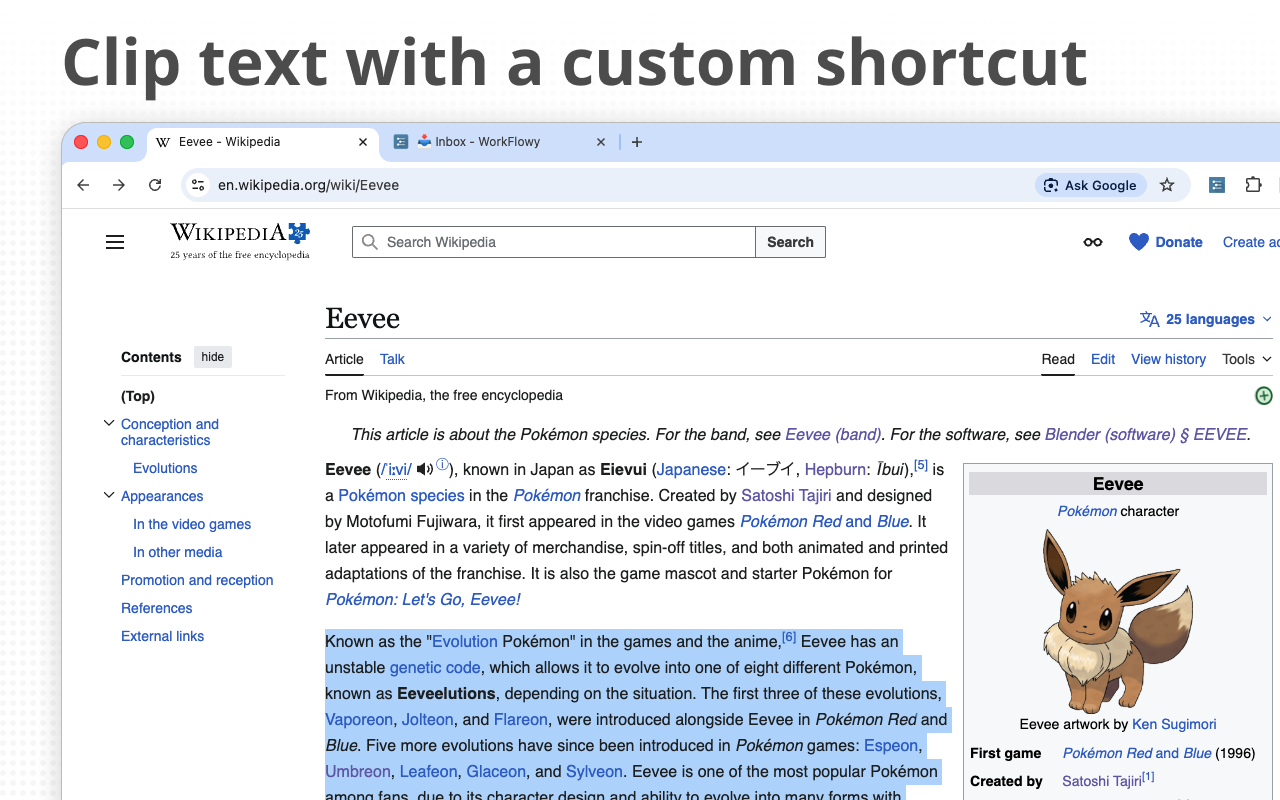Play the Eevee pronunciation audio icon

[425, 469]
